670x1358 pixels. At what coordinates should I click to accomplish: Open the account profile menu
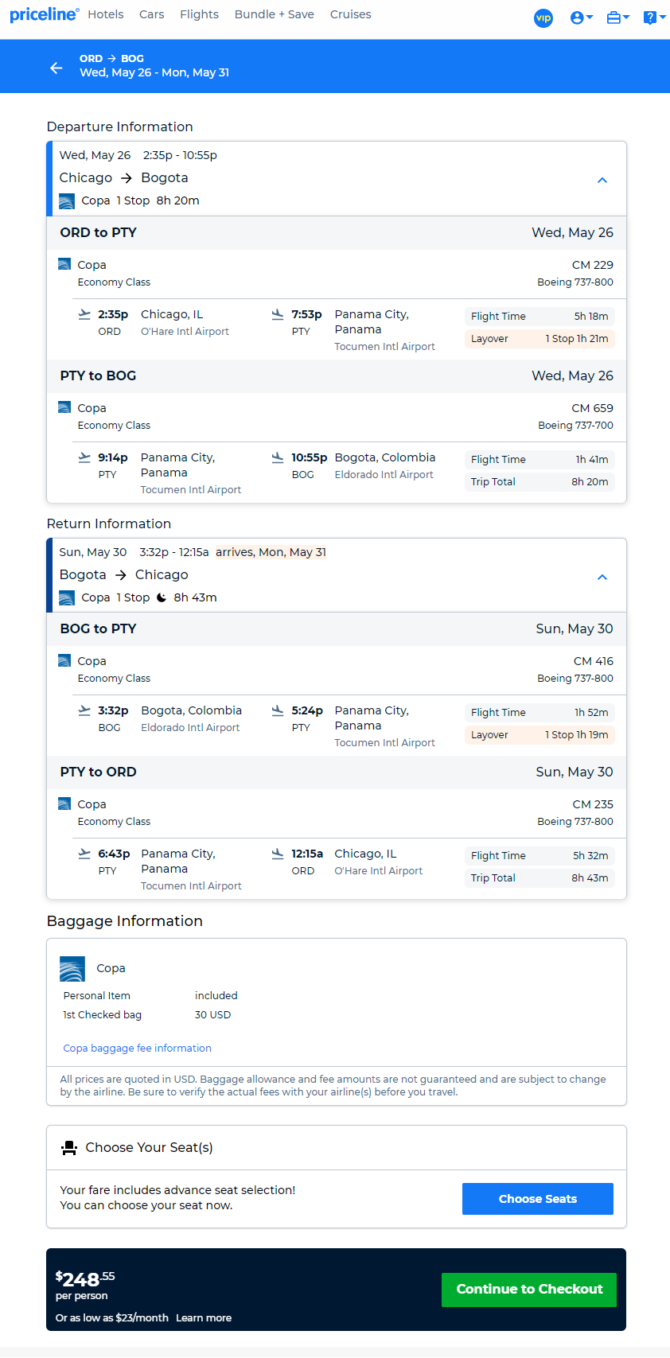581,18
